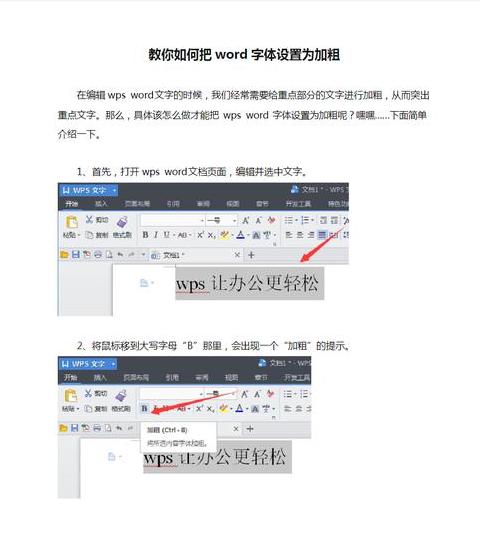Open the font name combo box in step 1 screenshot
The height and width of the screenshot is (534, 480).
tap(173, 221)
